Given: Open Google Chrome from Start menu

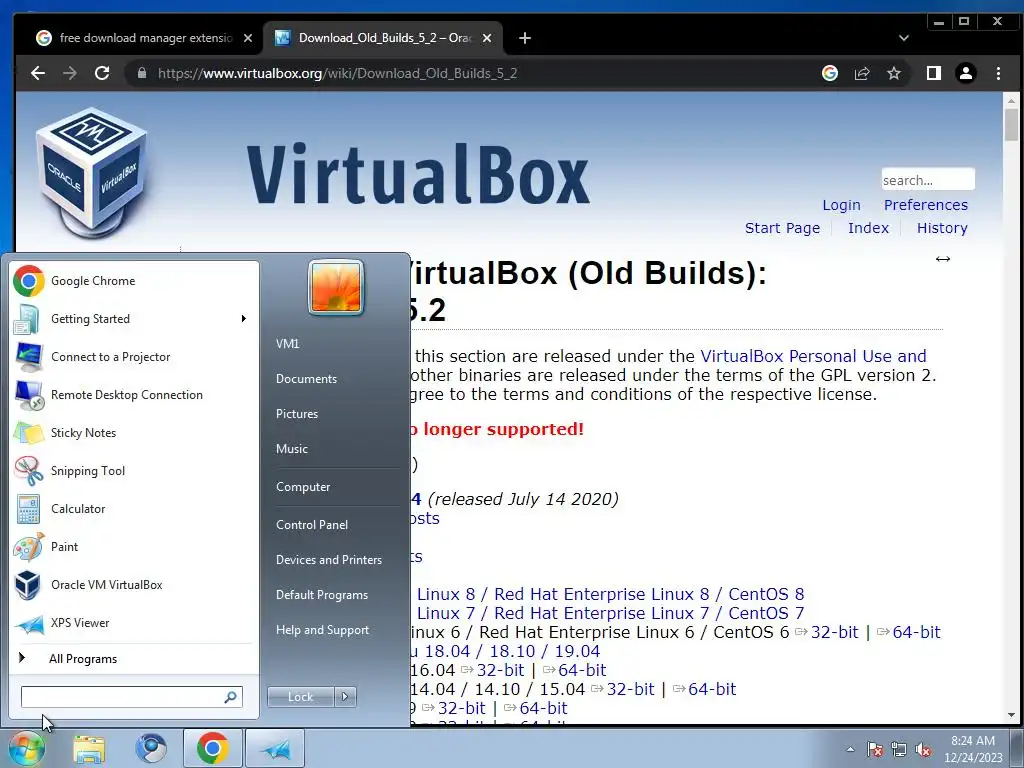Looking at the screenshot, I should [134, 281].
